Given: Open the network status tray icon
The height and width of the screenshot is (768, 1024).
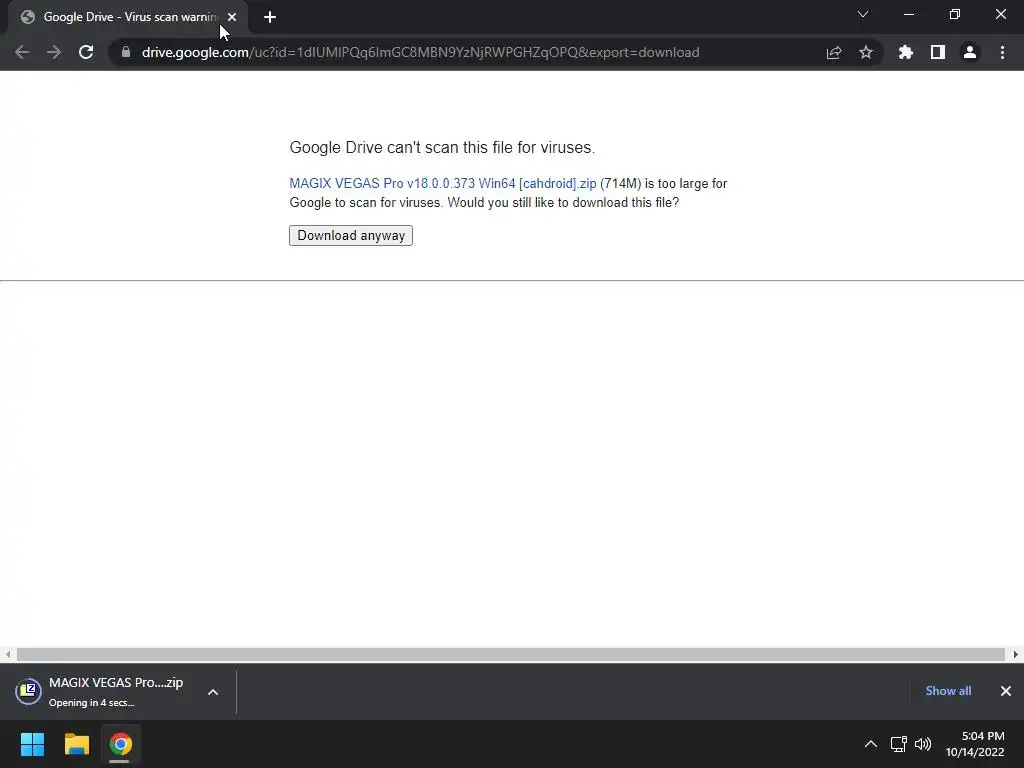Looking at the screenshot, I should click(x=899, y=744).
